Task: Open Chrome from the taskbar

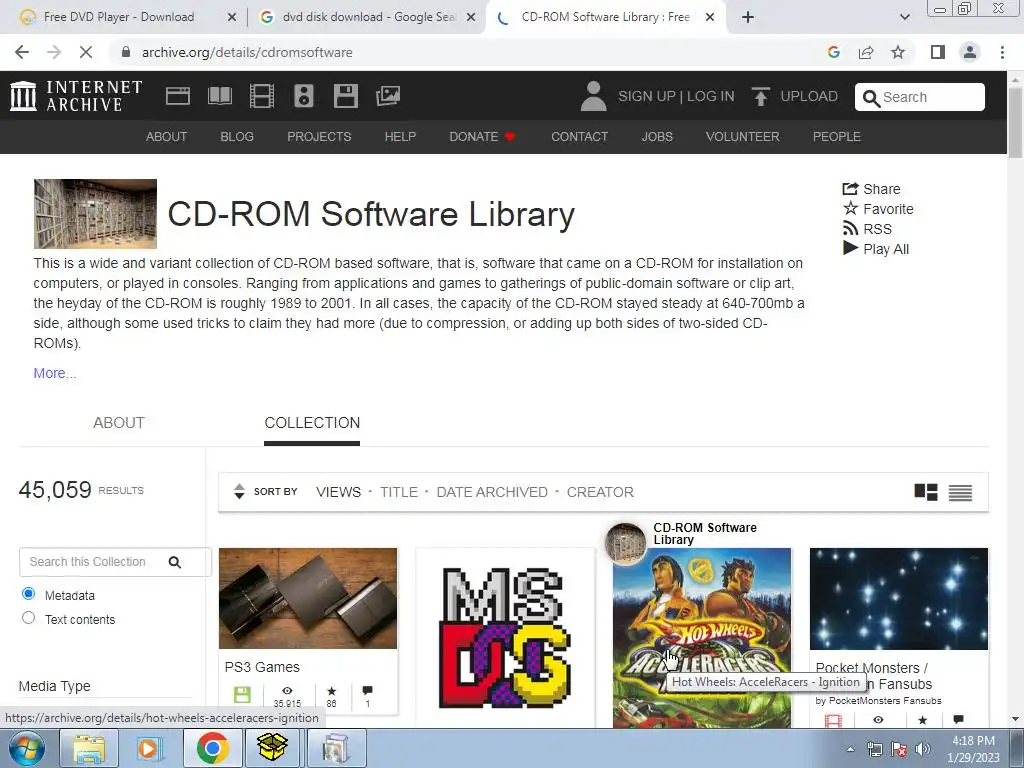Action: (x=212, y=748)
